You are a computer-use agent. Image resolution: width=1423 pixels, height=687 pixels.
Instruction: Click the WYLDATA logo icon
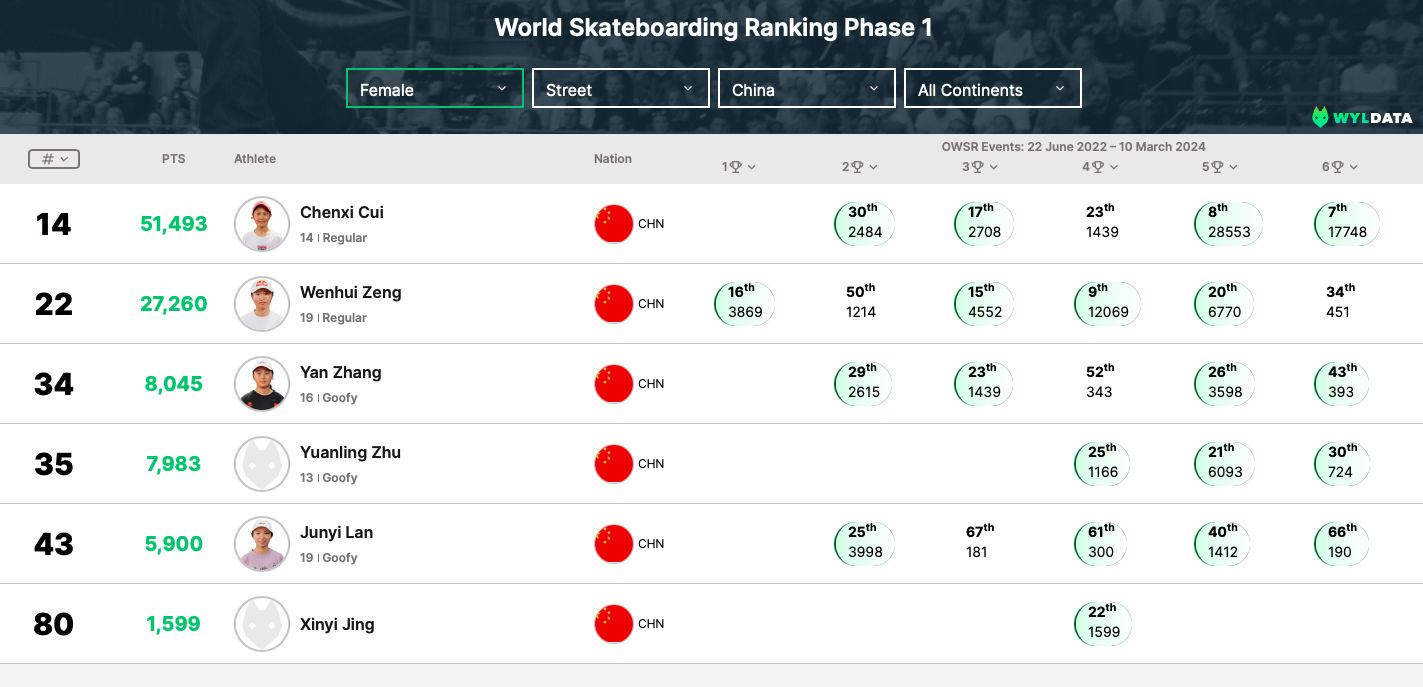1321,117
